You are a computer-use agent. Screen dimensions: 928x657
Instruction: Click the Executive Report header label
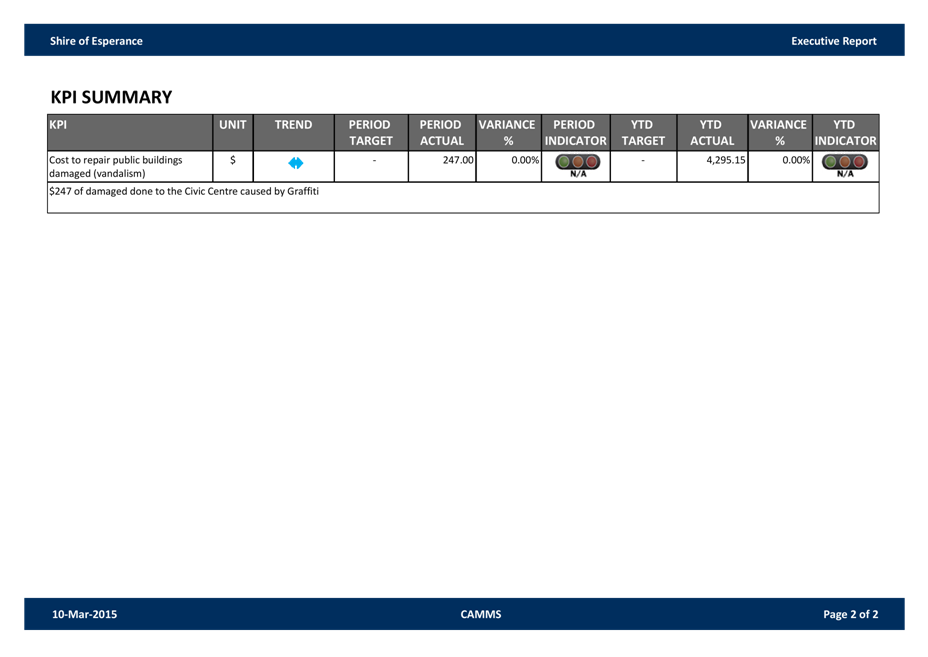(833, 41)
